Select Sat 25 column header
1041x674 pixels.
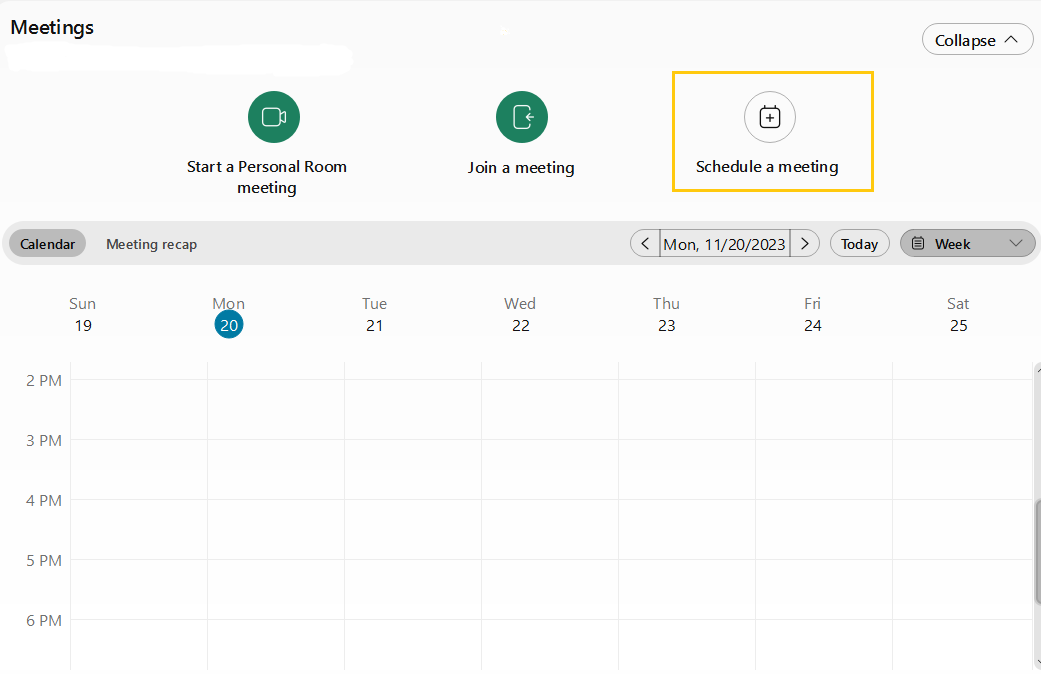click(x=958, y=314)
